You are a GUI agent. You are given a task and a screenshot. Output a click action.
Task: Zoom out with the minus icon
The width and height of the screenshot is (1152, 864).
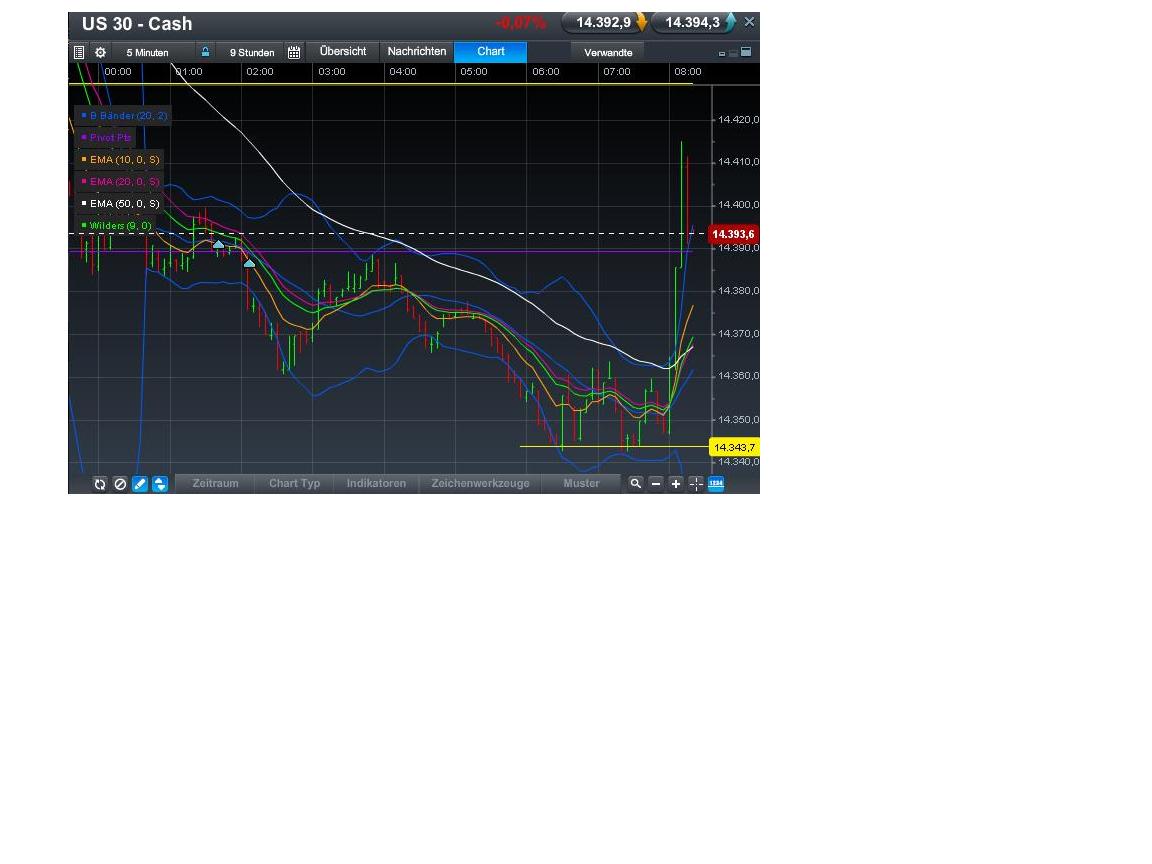point(656,483)
